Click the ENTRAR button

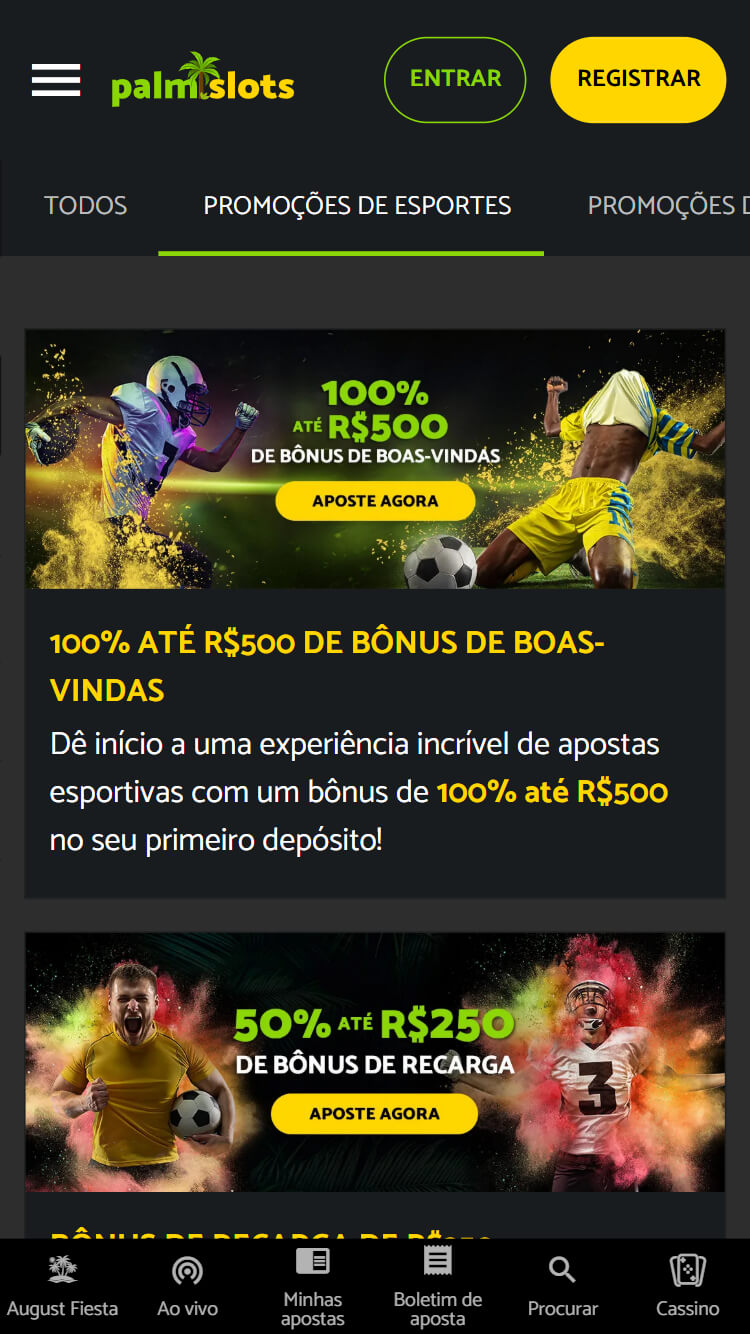tap(455, 80)
